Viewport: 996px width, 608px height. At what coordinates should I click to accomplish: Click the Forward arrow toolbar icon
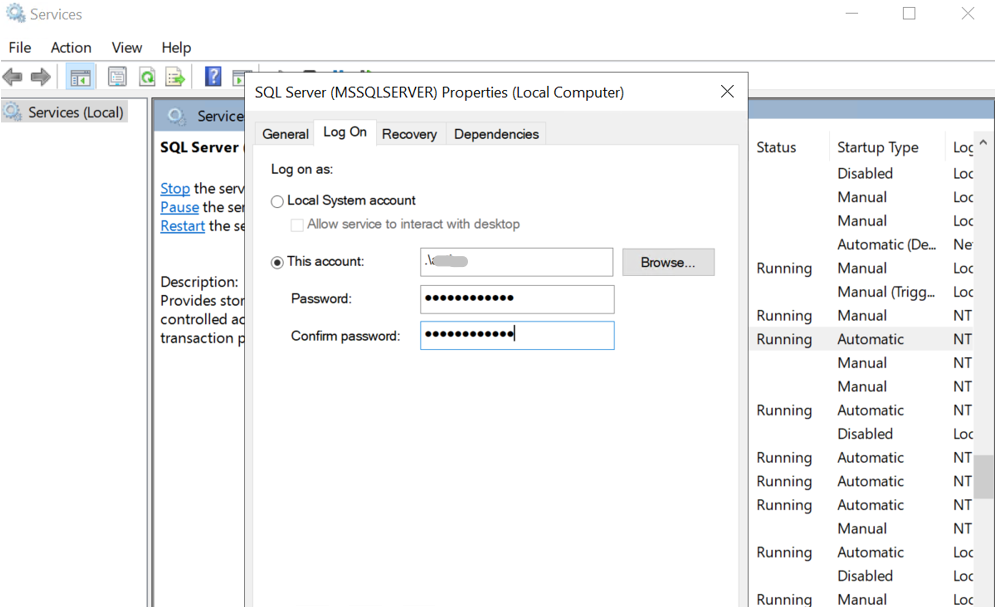tap(40, 78)
